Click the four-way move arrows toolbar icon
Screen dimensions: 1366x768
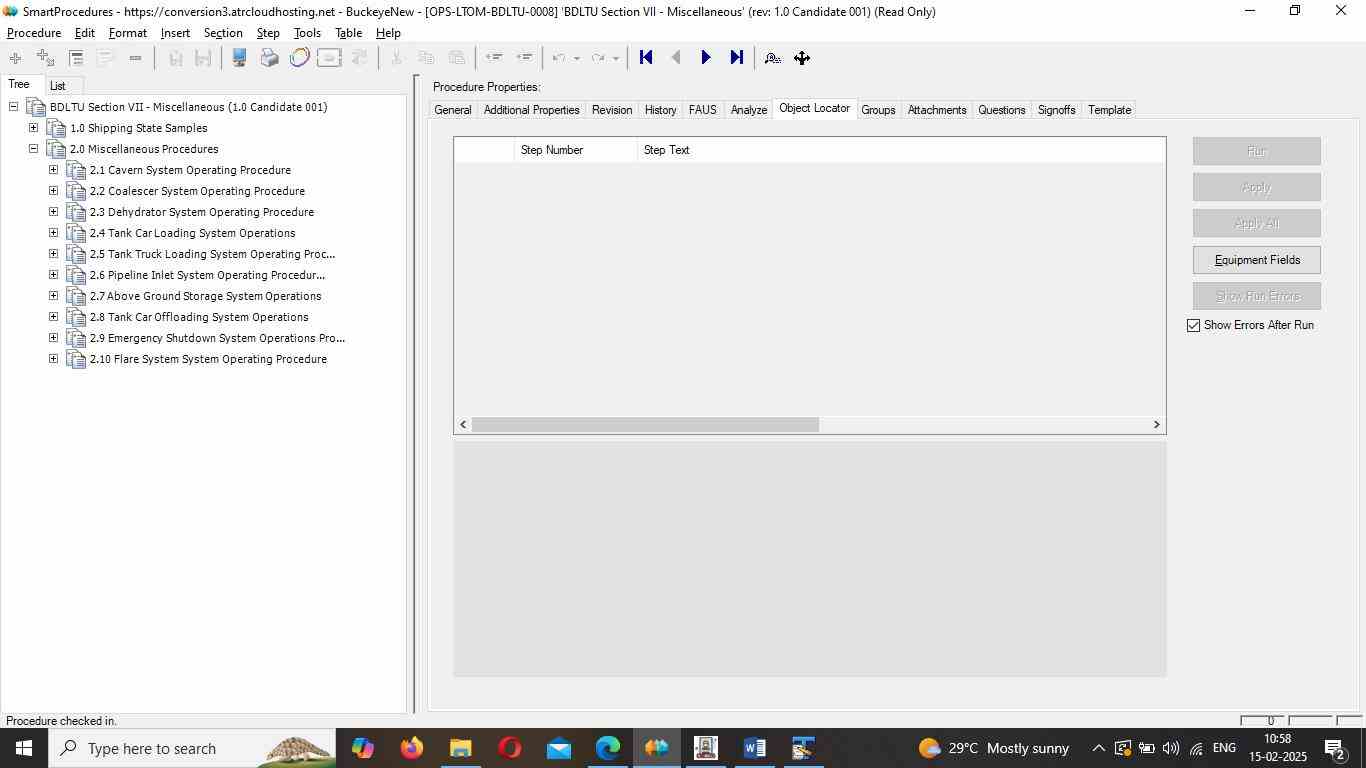click(x=802, y=58)
